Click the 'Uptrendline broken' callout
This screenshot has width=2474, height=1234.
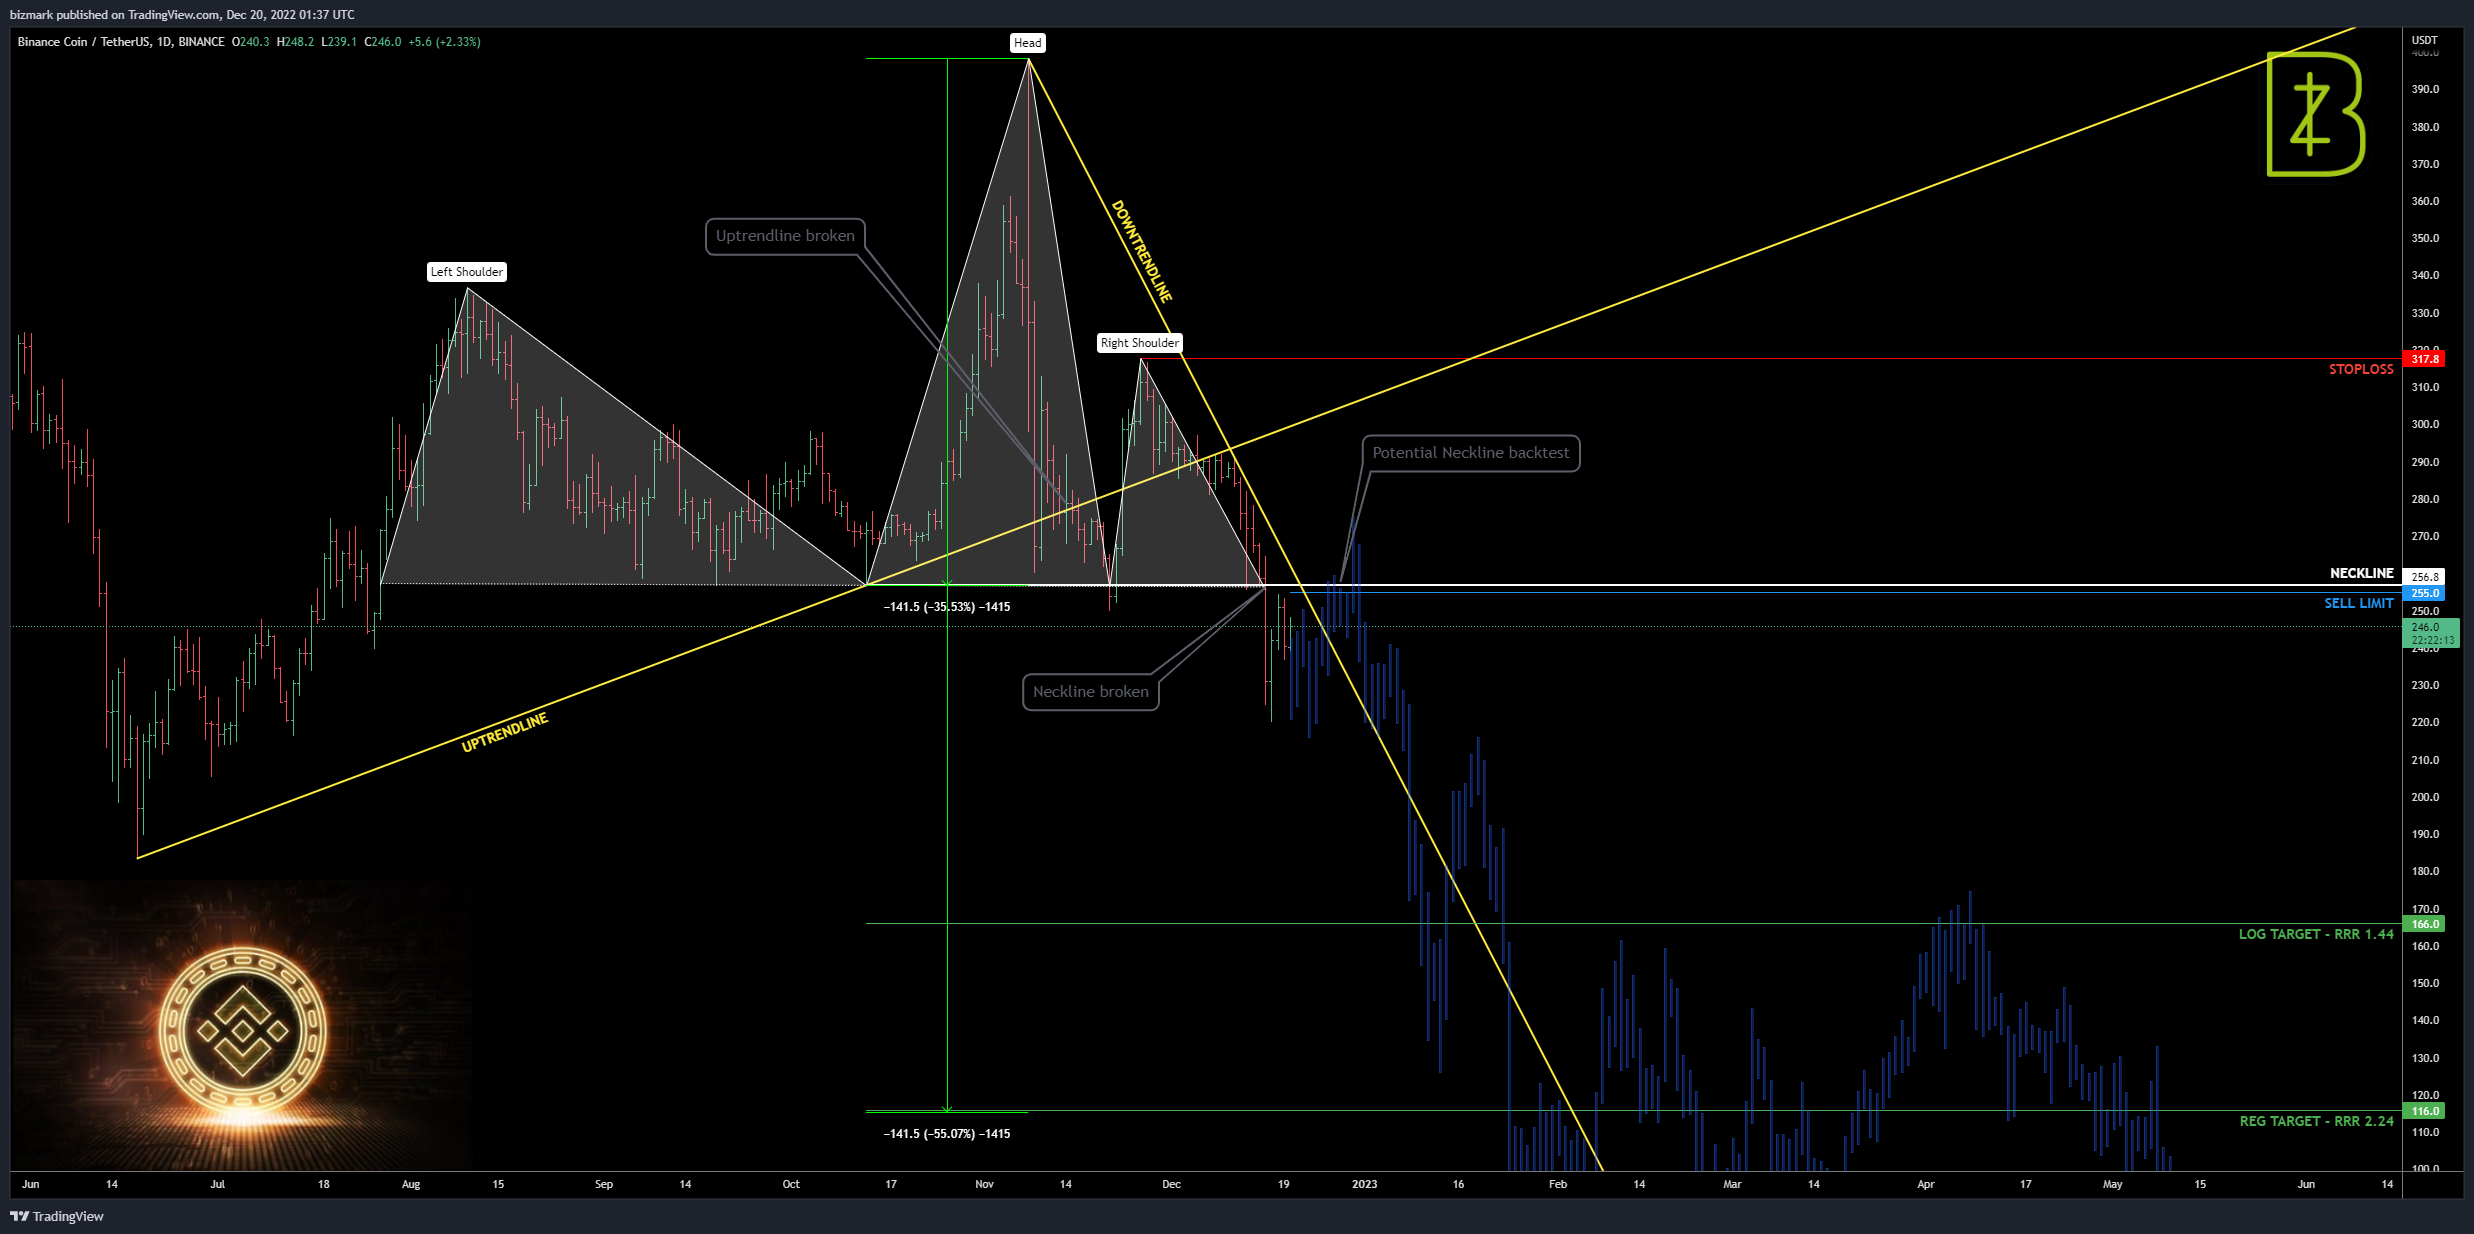tap(785, 236)
